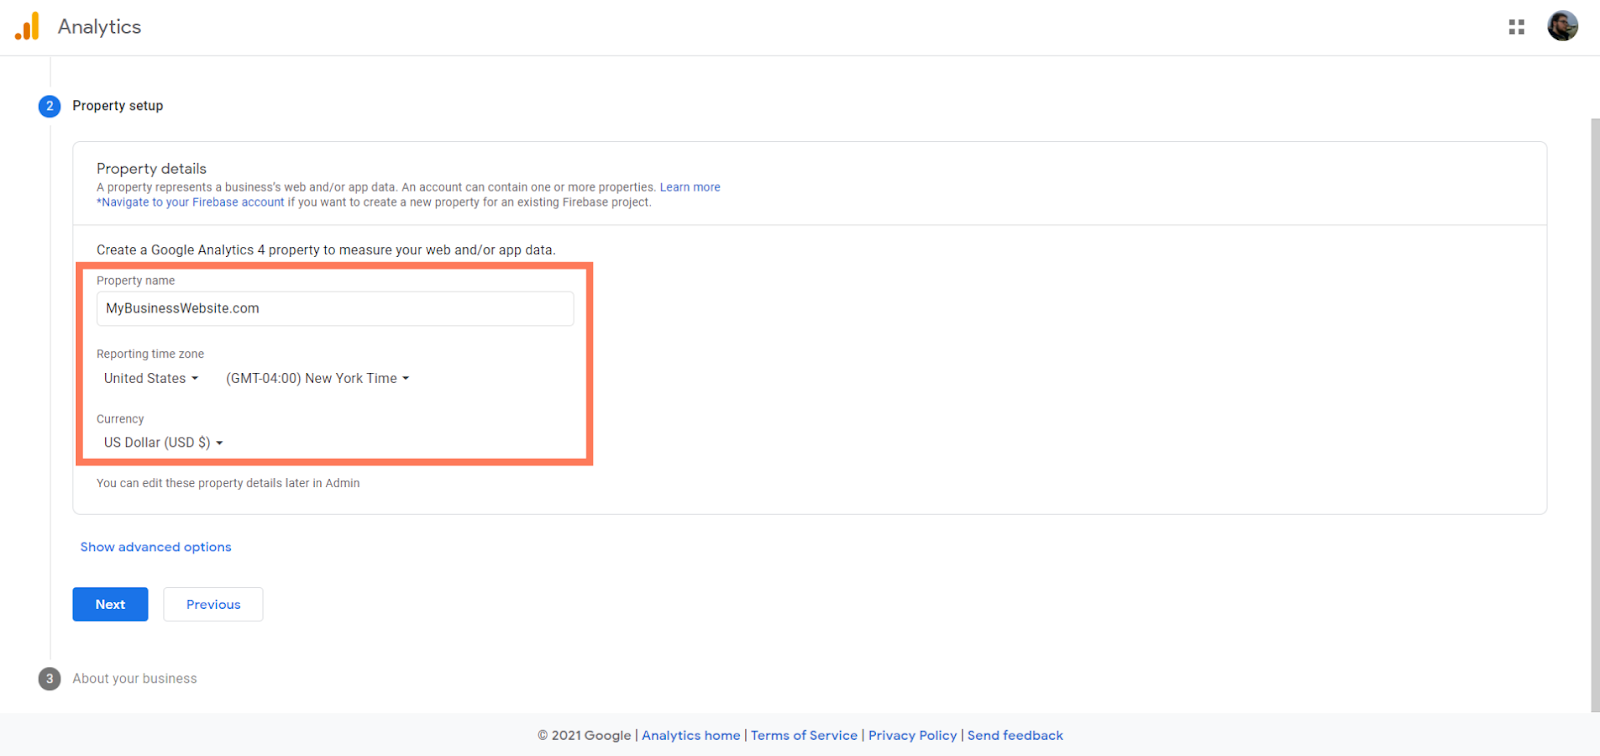The image size is (1600, 756).
Task: Click the vertical page scrollbar
Action: [x=1594, y=400]
